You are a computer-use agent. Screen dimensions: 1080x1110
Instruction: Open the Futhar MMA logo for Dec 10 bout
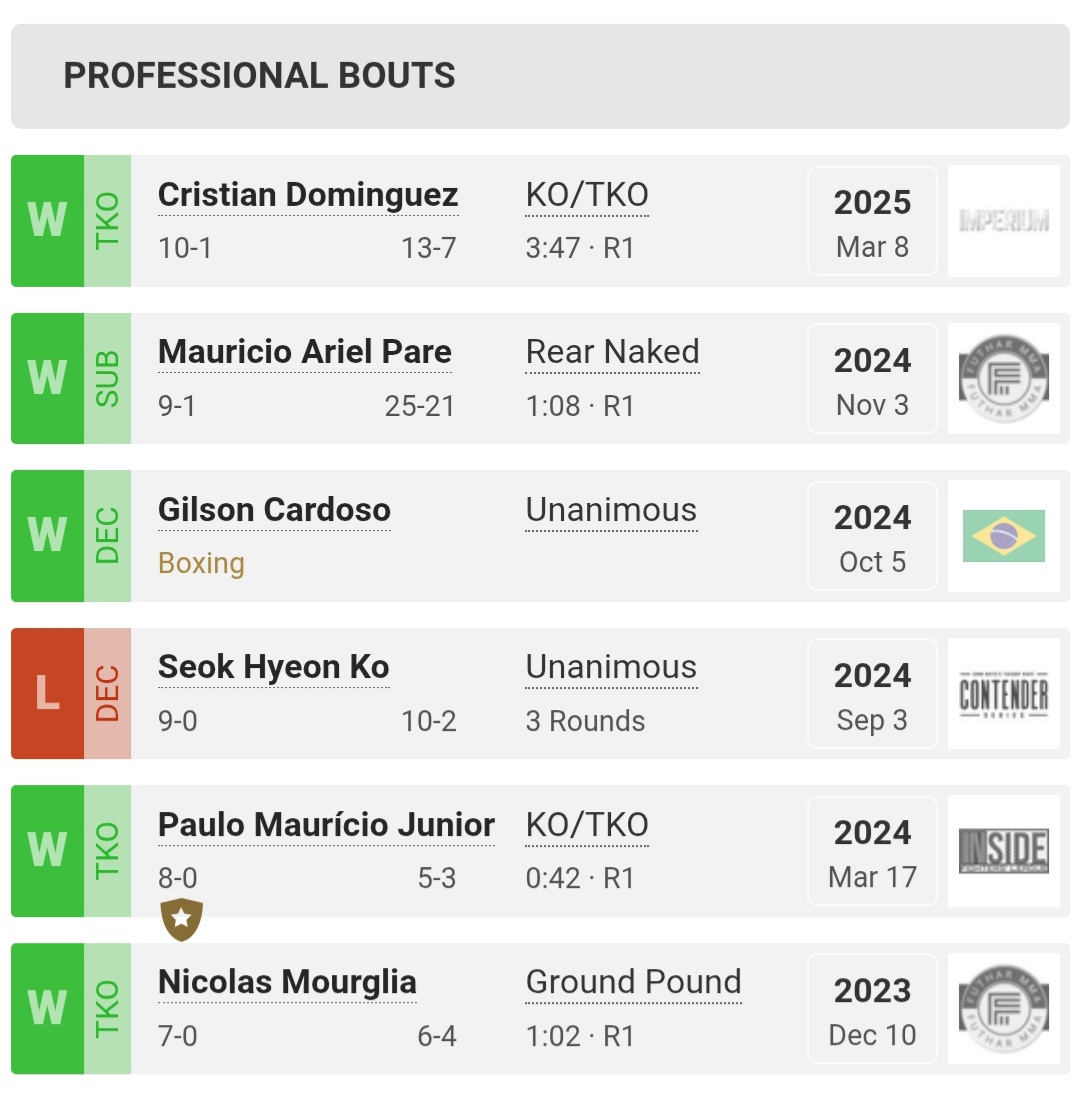tap(1003, 1009)
